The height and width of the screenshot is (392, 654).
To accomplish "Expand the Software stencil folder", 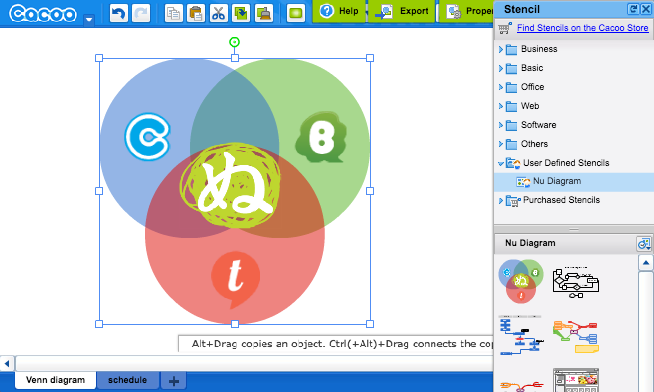I will coord(501,125).
